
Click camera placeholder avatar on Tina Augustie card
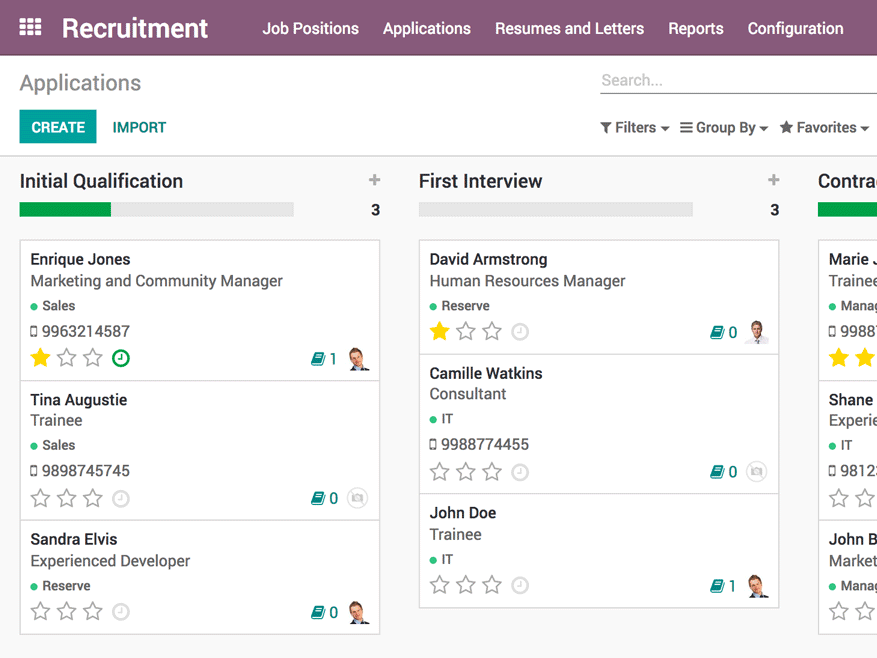pos(357,498)
